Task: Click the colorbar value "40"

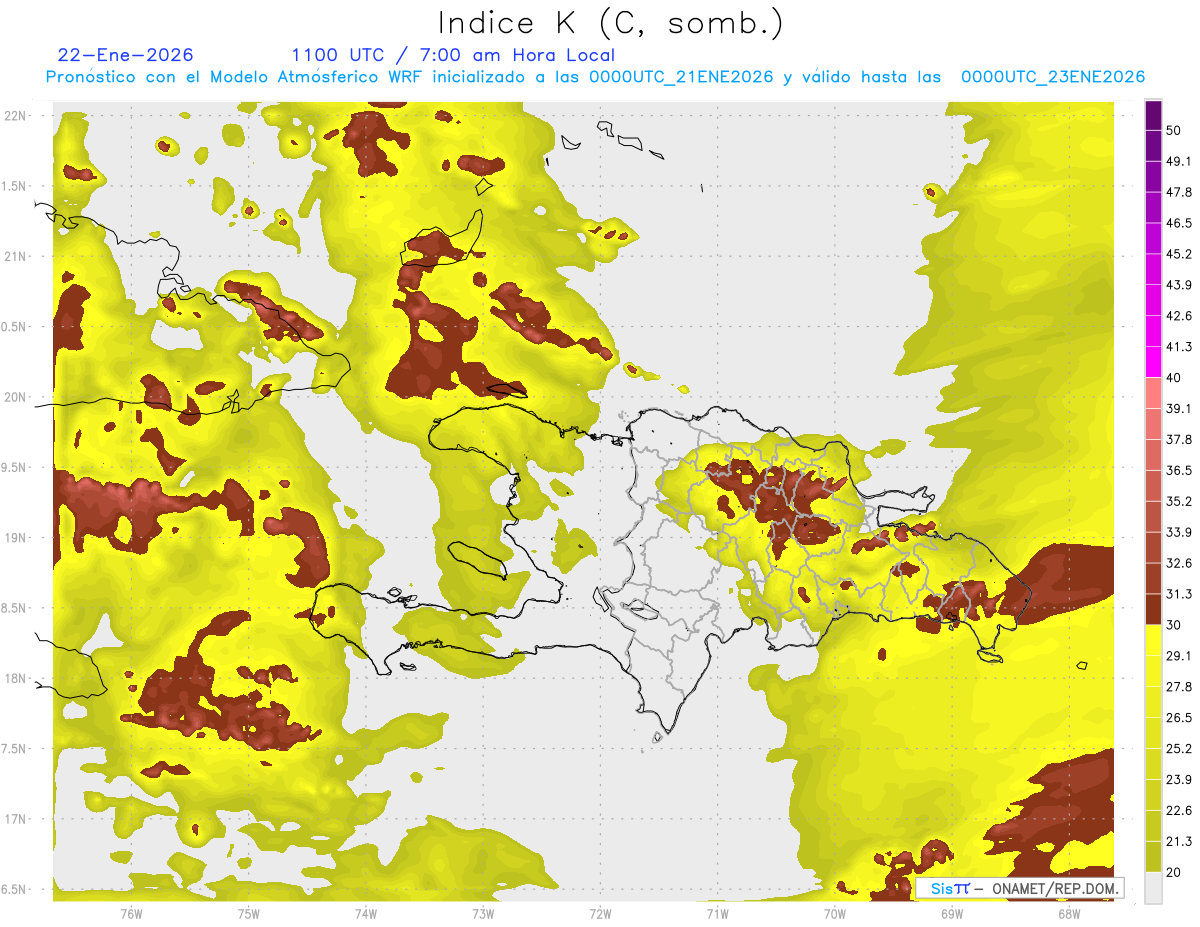Action: pos(1174,378)
